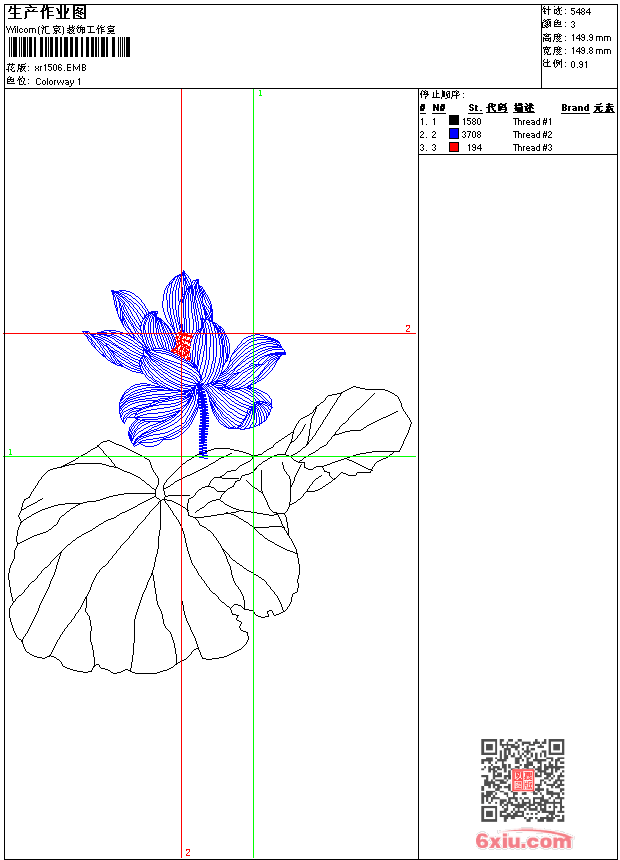Screen dimensions: 620x860
Task: Click the stitch count value '5484'
Action: (580, 12)
